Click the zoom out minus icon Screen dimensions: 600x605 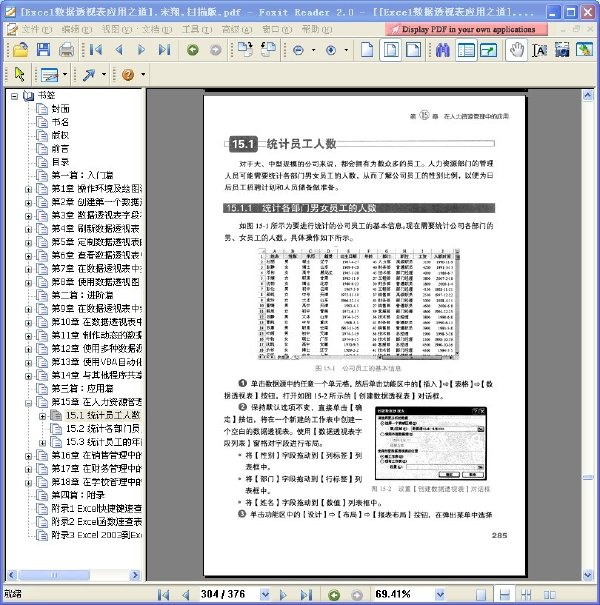[x=298, y=50]
